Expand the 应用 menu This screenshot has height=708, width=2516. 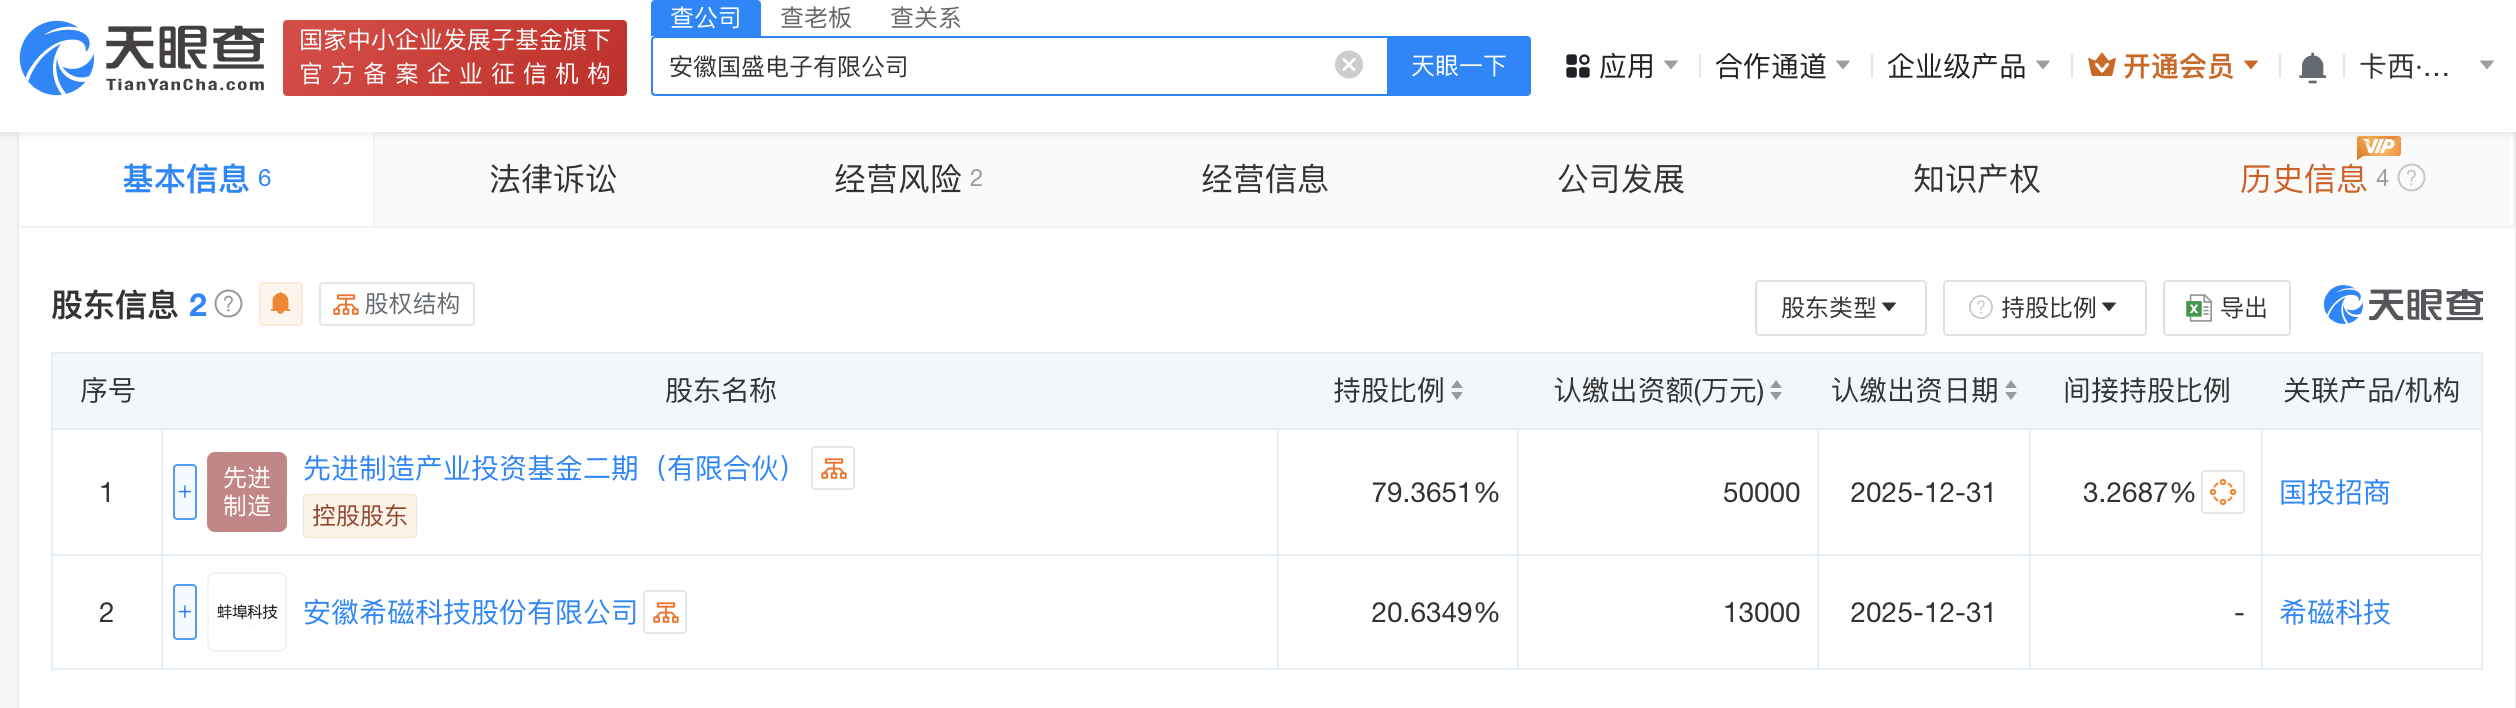1621,66
